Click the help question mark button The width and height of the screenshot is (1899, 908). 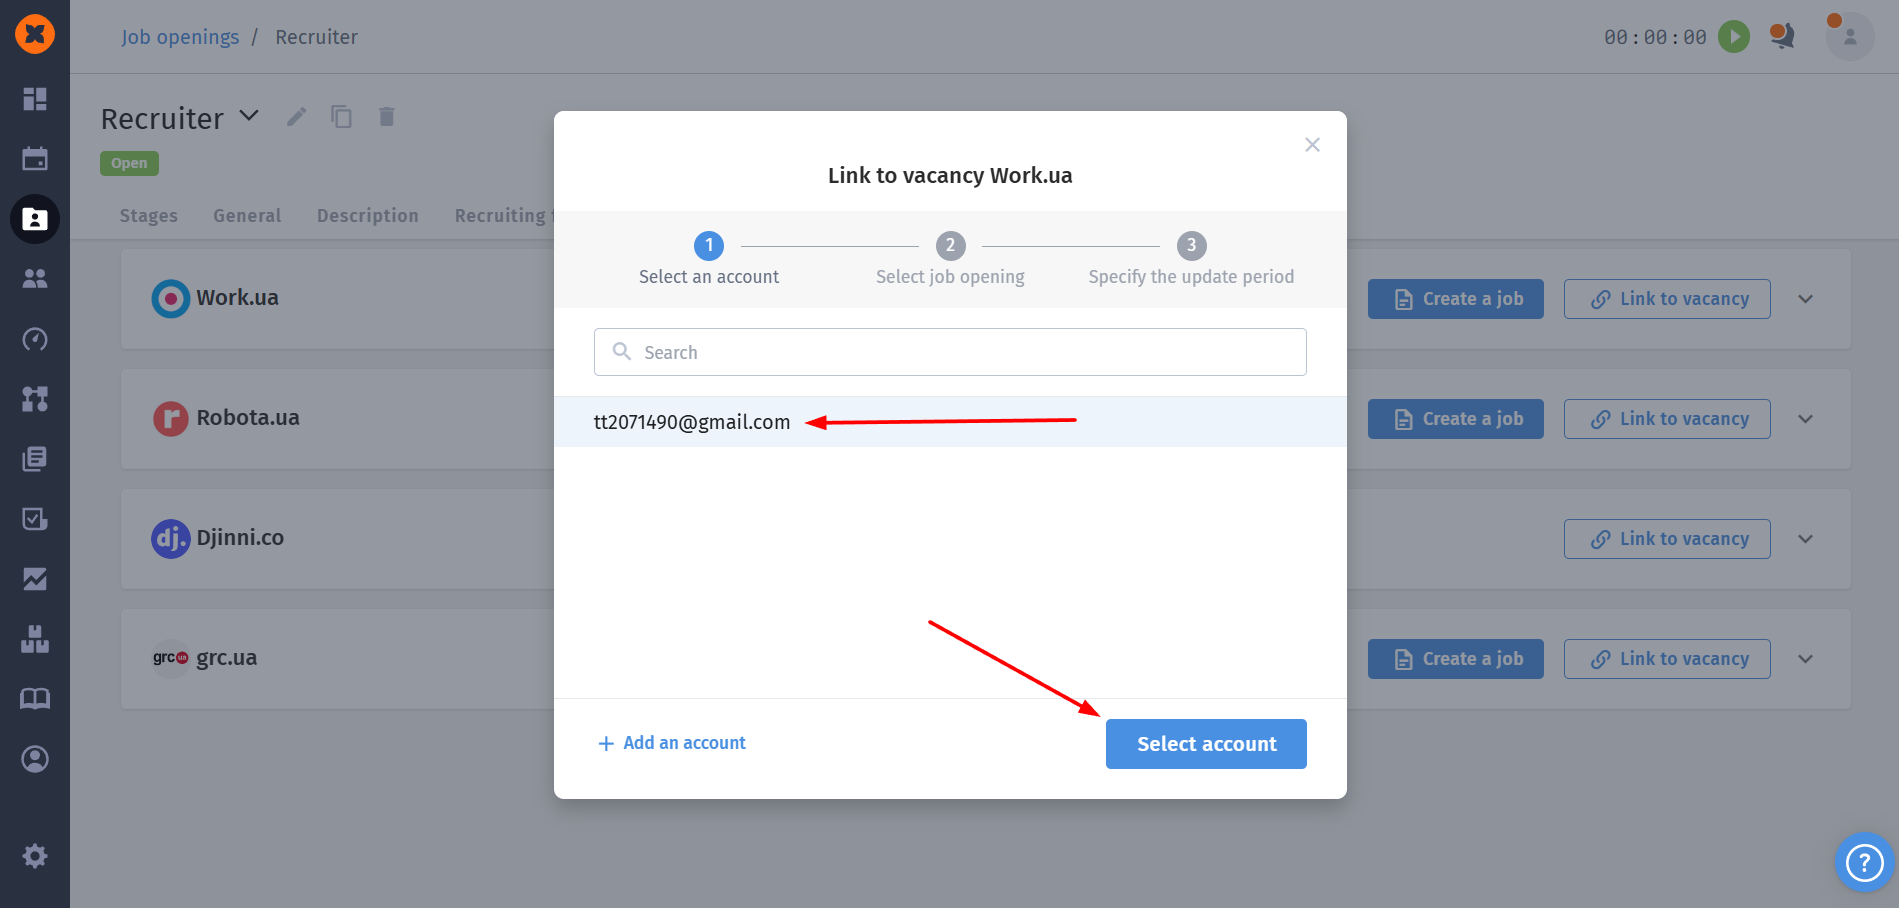click(1864, 862)
